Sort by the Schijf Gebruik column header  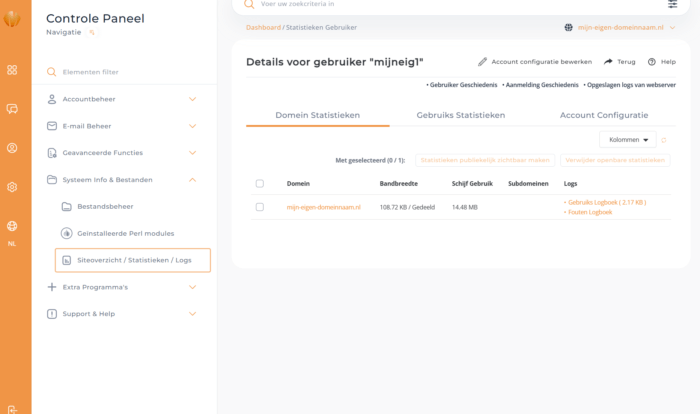point(472,184)
